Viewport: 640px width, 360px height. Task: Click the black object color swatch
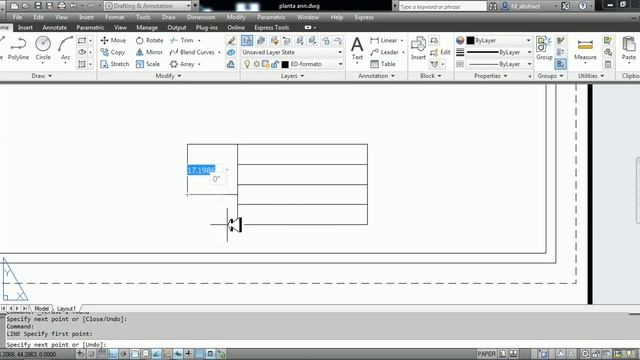(470, 40)
